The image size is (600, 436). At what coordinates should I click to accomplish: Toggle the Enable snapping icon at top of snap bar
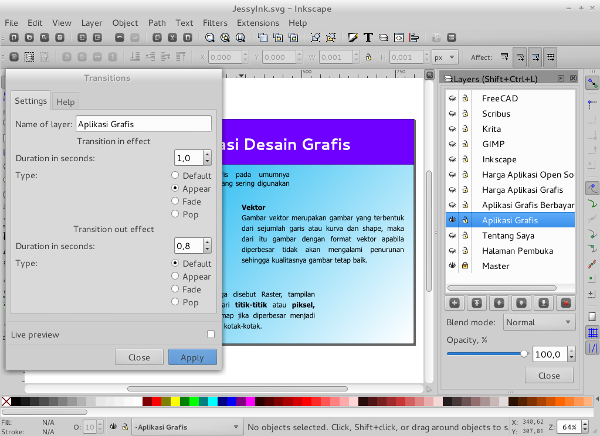[592, 83]
